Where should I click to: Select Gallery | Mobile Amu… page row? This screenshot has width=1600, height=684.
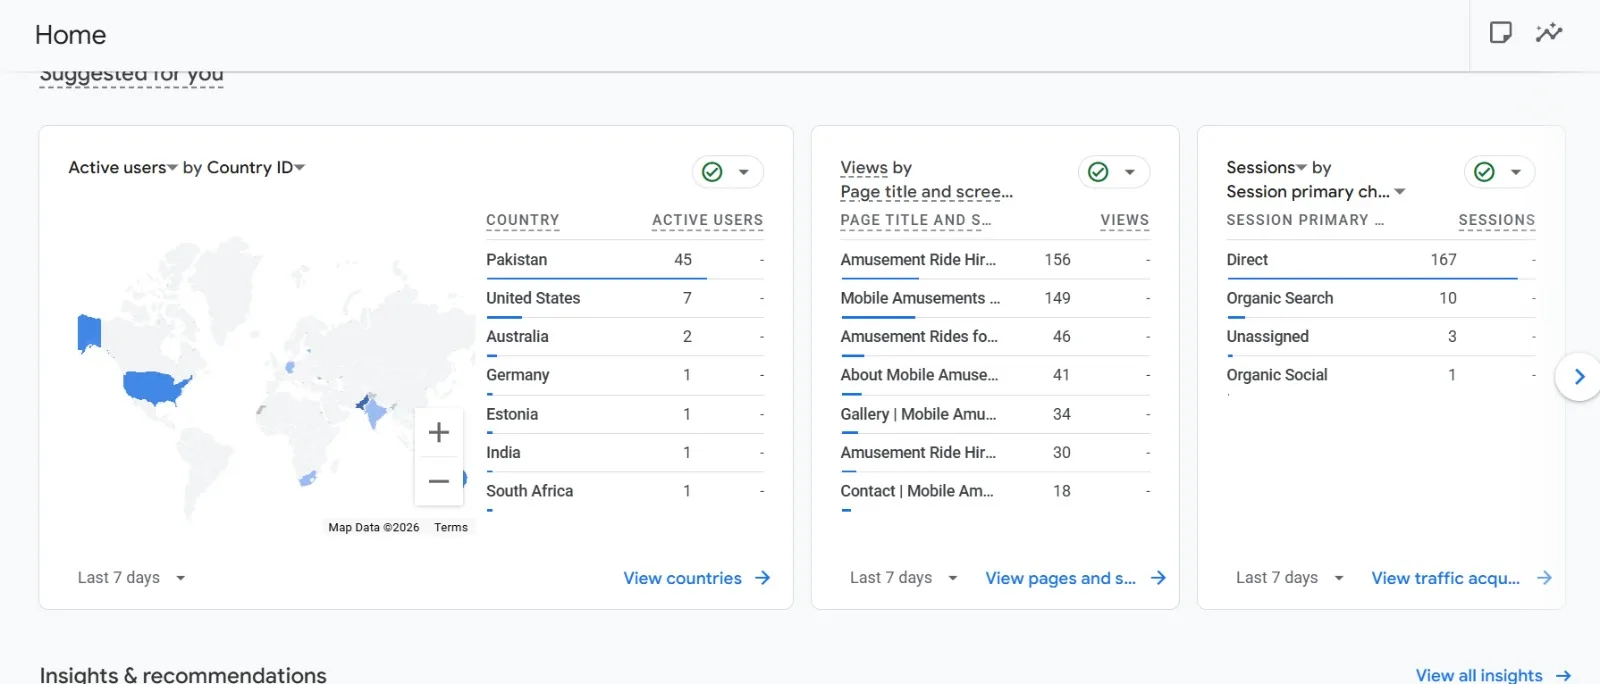[995, 414]
